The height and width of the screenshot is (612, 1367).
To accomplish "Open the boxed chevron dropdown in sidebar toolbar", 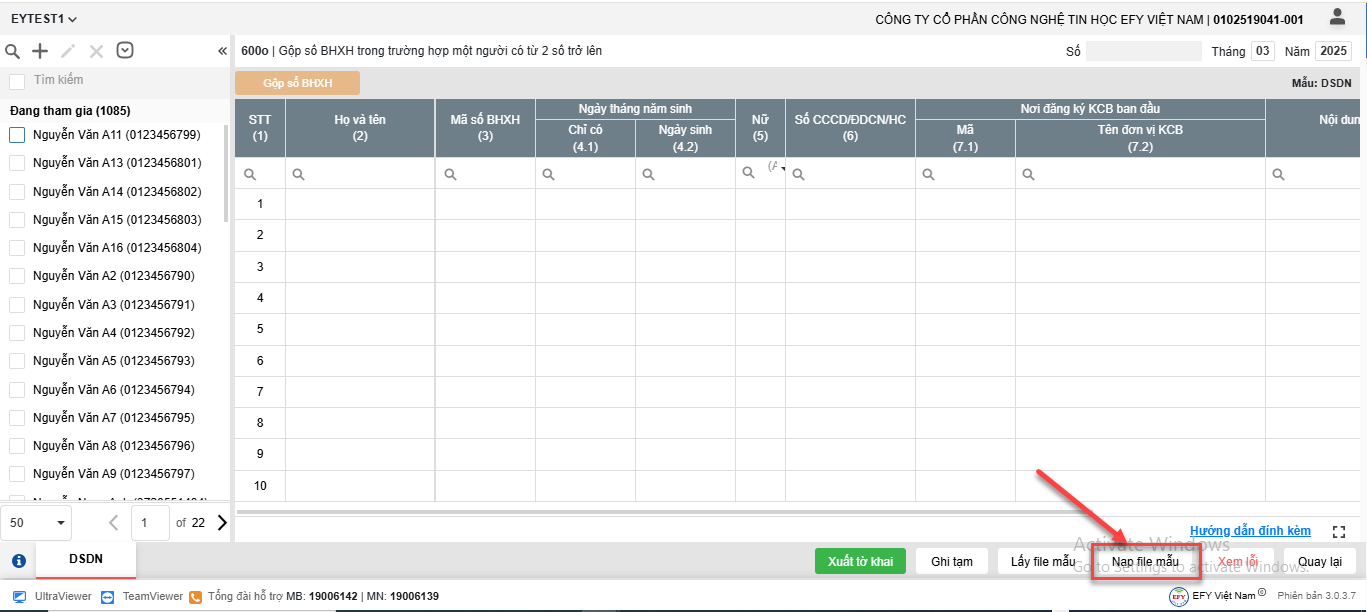I will [125, 51].
